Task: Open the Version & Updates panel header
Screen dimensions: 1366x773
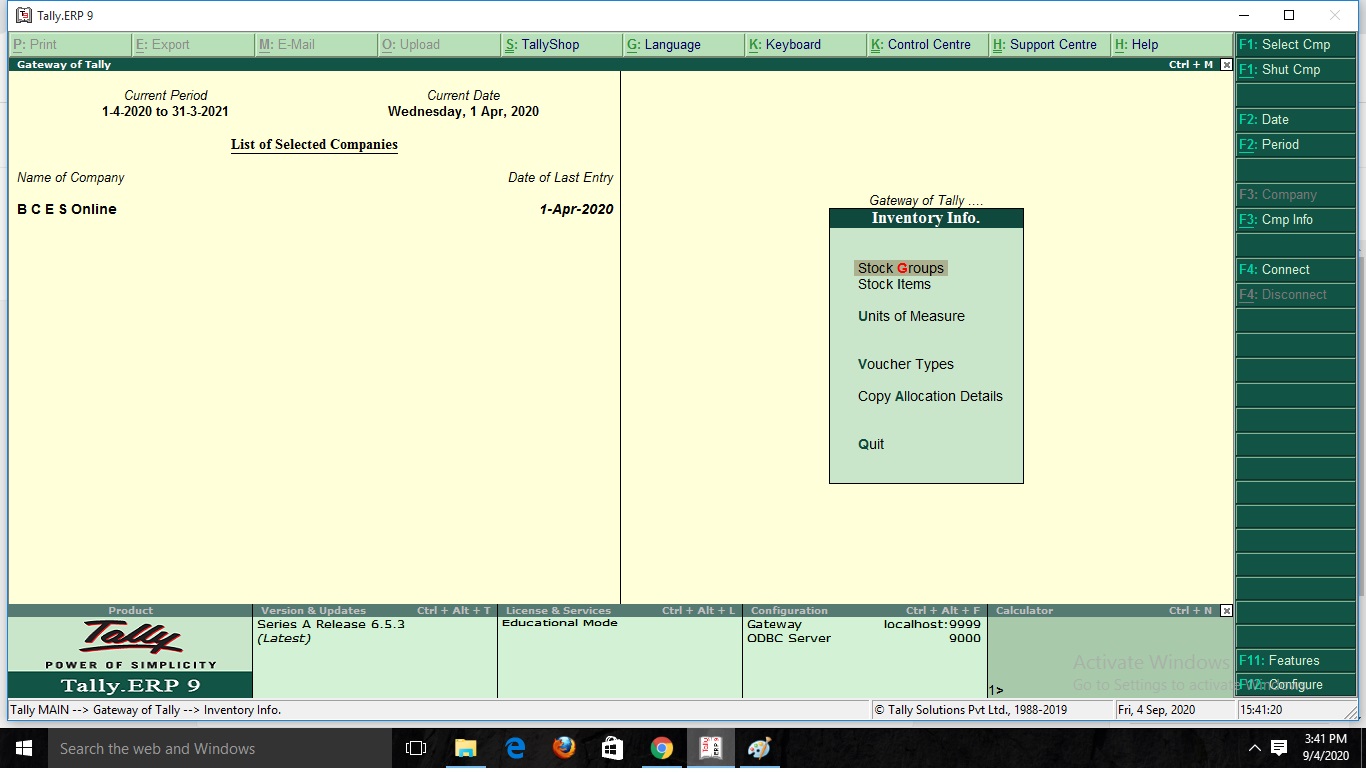Action: (x=375, y=611)
